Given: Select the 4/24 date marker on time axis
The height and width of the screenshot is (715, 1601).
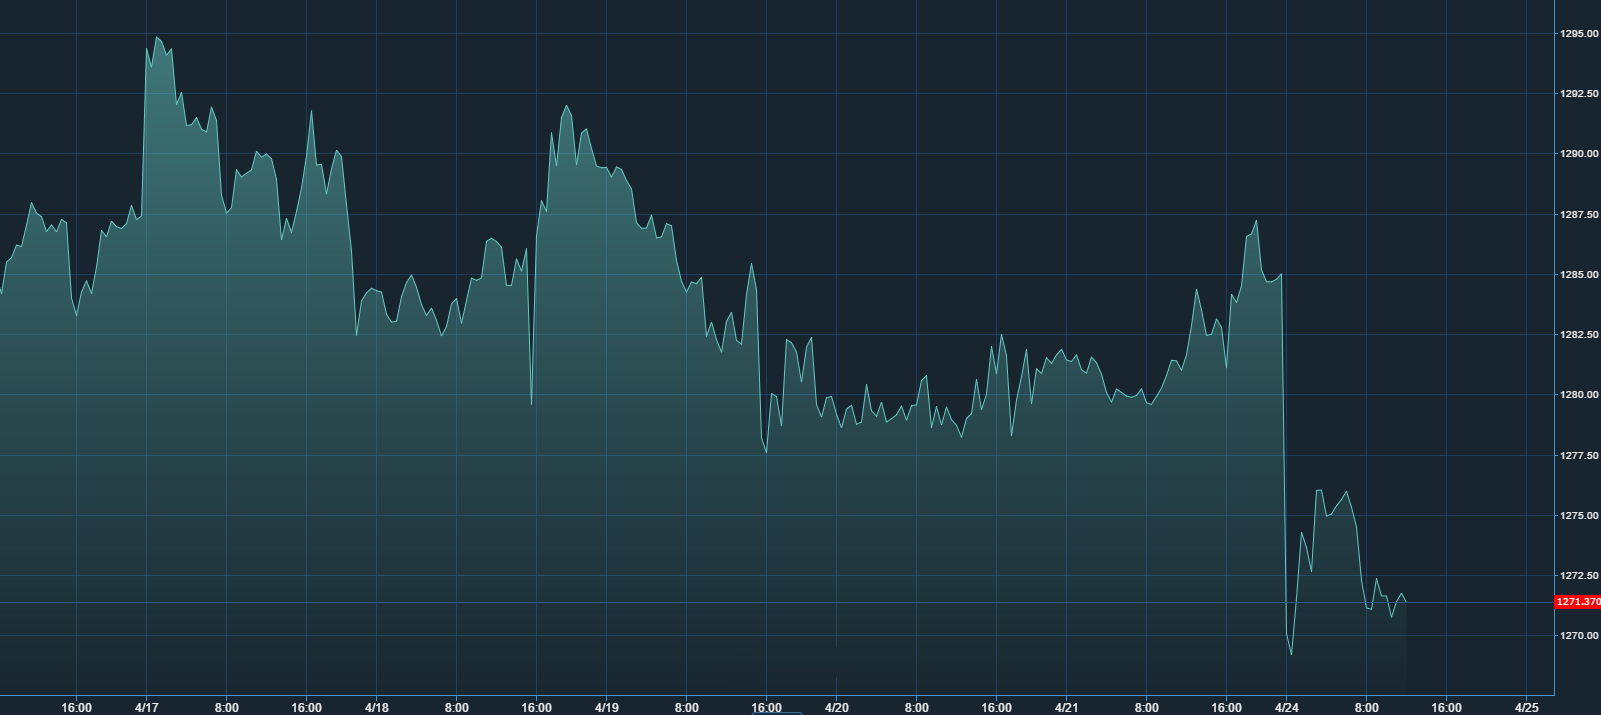Looking at the screenshot, I should pos(1287,707).
